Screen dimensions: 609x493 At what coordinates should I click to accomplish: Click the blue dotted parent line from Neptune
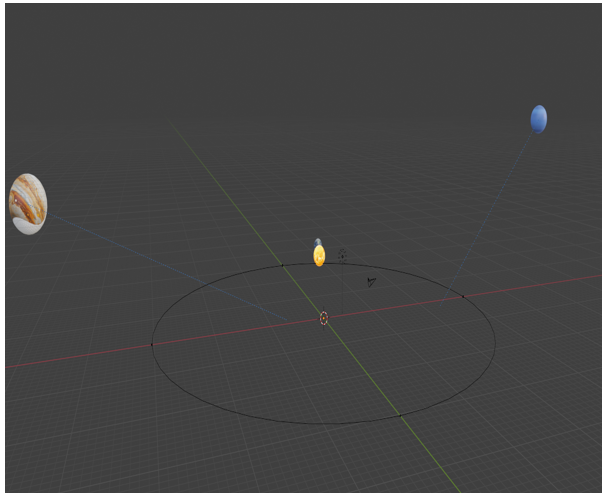[487, 218]
